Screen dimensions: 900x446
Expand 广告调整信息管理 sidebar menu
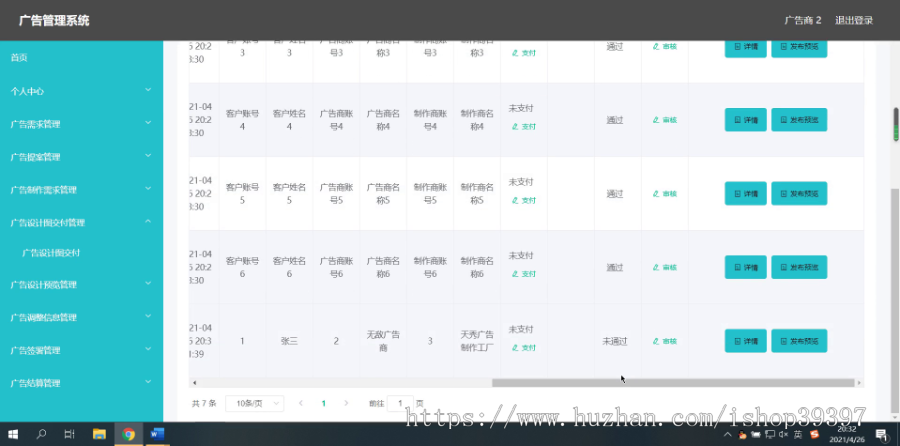[x=82, y=317]
